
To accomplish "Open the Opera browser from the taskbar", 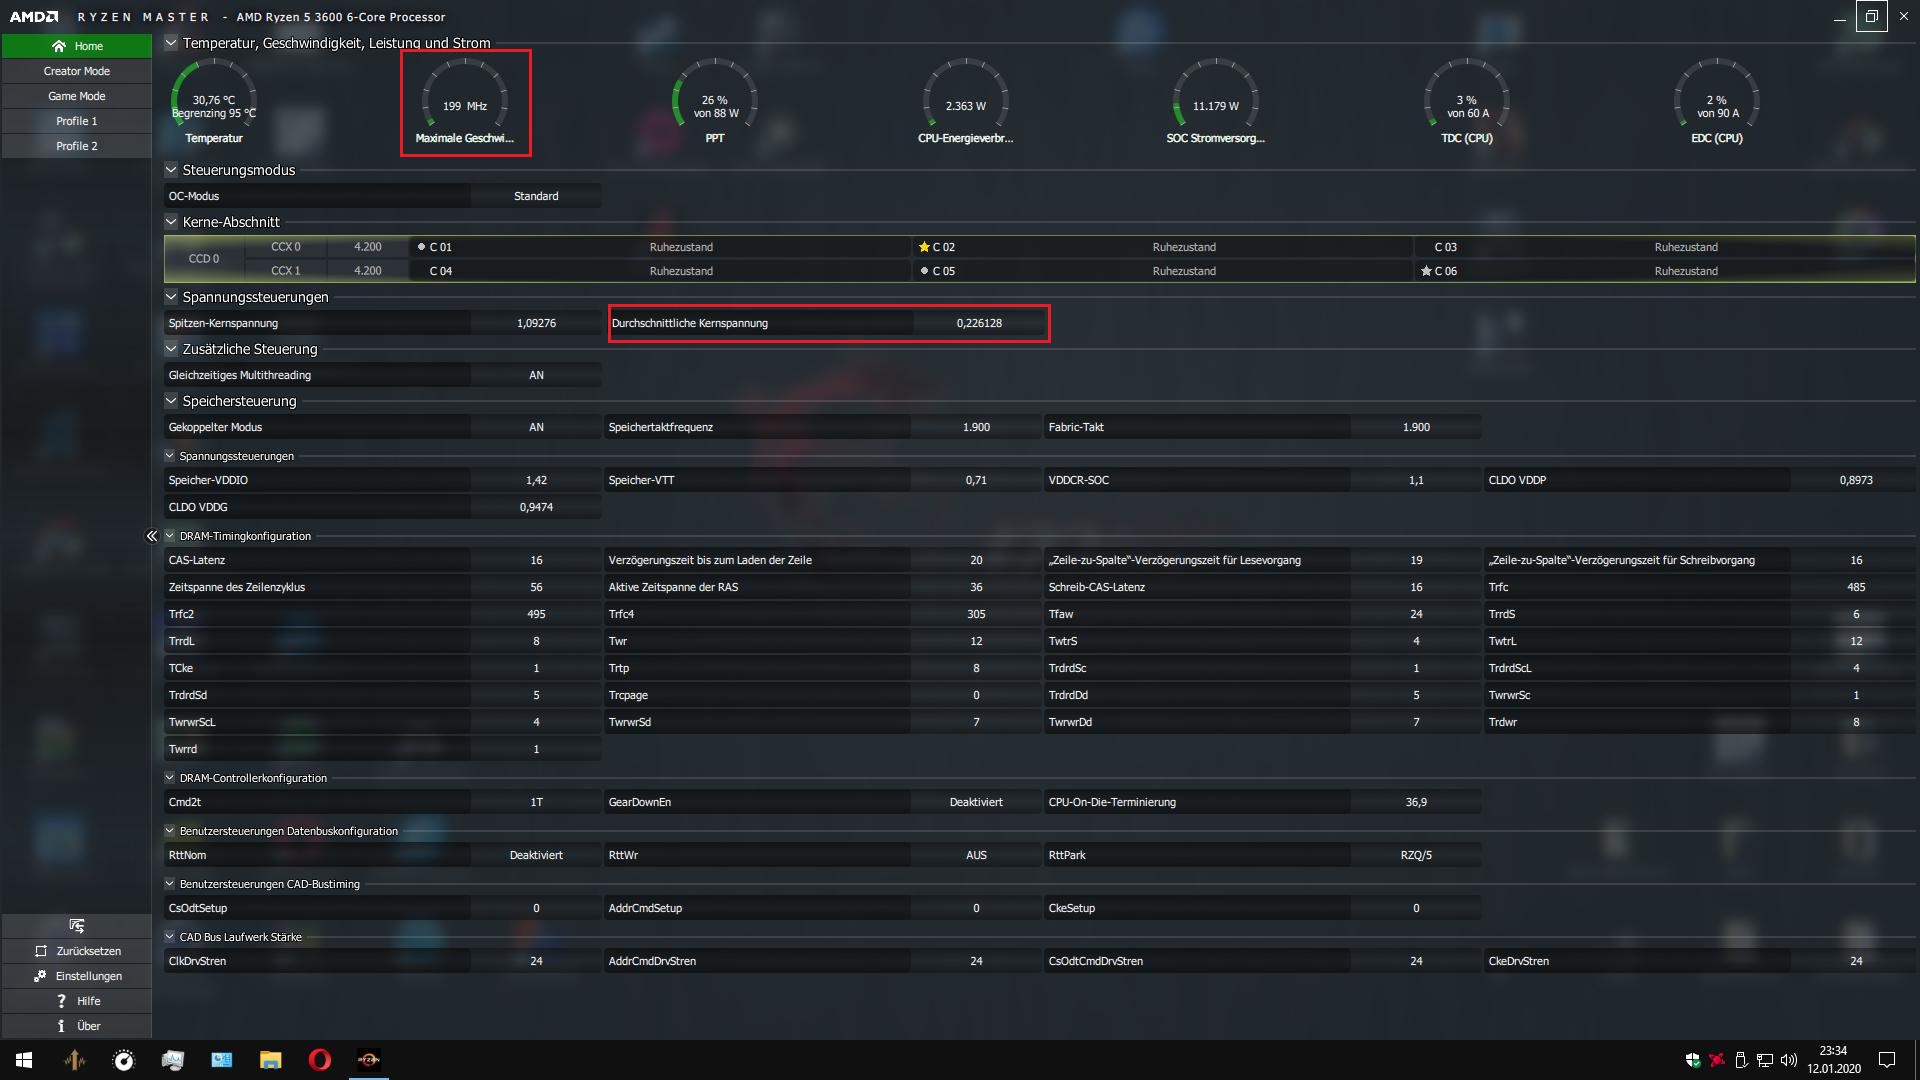I will coord(319,1060).
